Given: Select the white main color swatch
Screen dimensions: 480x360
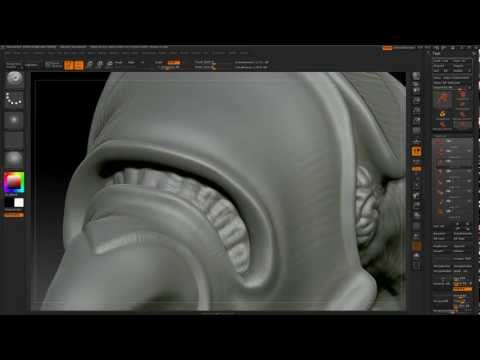Looking at the screenshot, I should (19, 202).
